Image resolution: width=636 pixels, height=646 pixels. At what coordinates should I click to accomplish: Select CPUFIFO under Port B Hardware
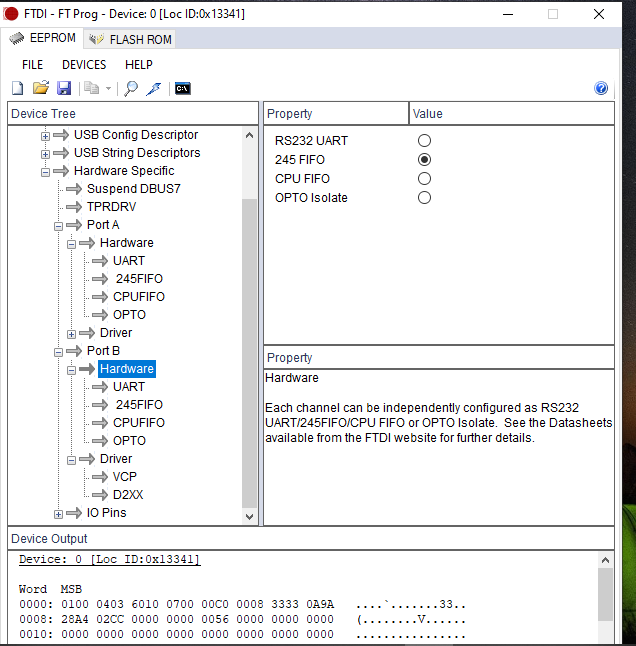pos(139,423)
